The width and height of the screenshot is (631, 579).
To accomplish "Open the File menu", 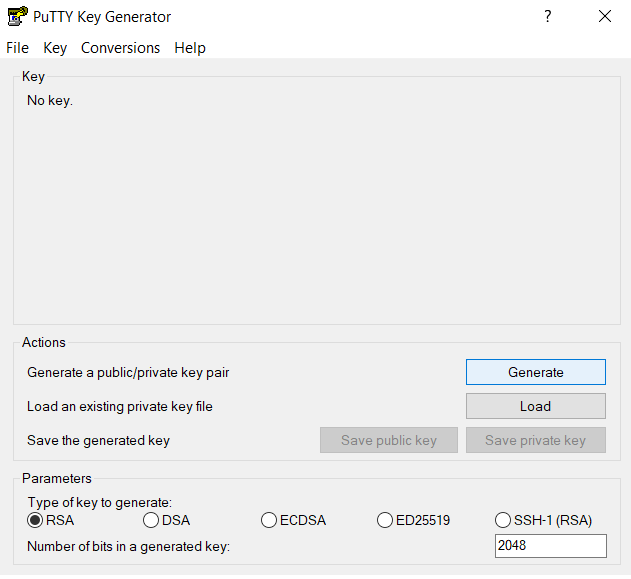I will click(x=17, y=48).
